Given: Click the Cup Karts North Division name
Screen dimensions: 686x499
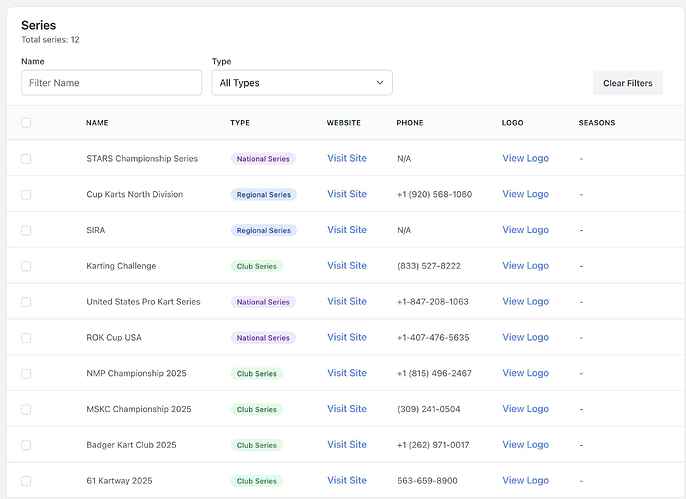Looking at the screenshot, I should [x=135, y=194].
